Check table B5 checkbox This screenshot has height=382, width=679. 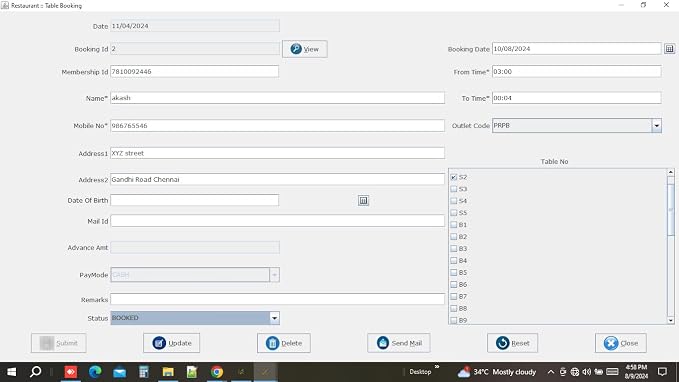pos(454,272)
